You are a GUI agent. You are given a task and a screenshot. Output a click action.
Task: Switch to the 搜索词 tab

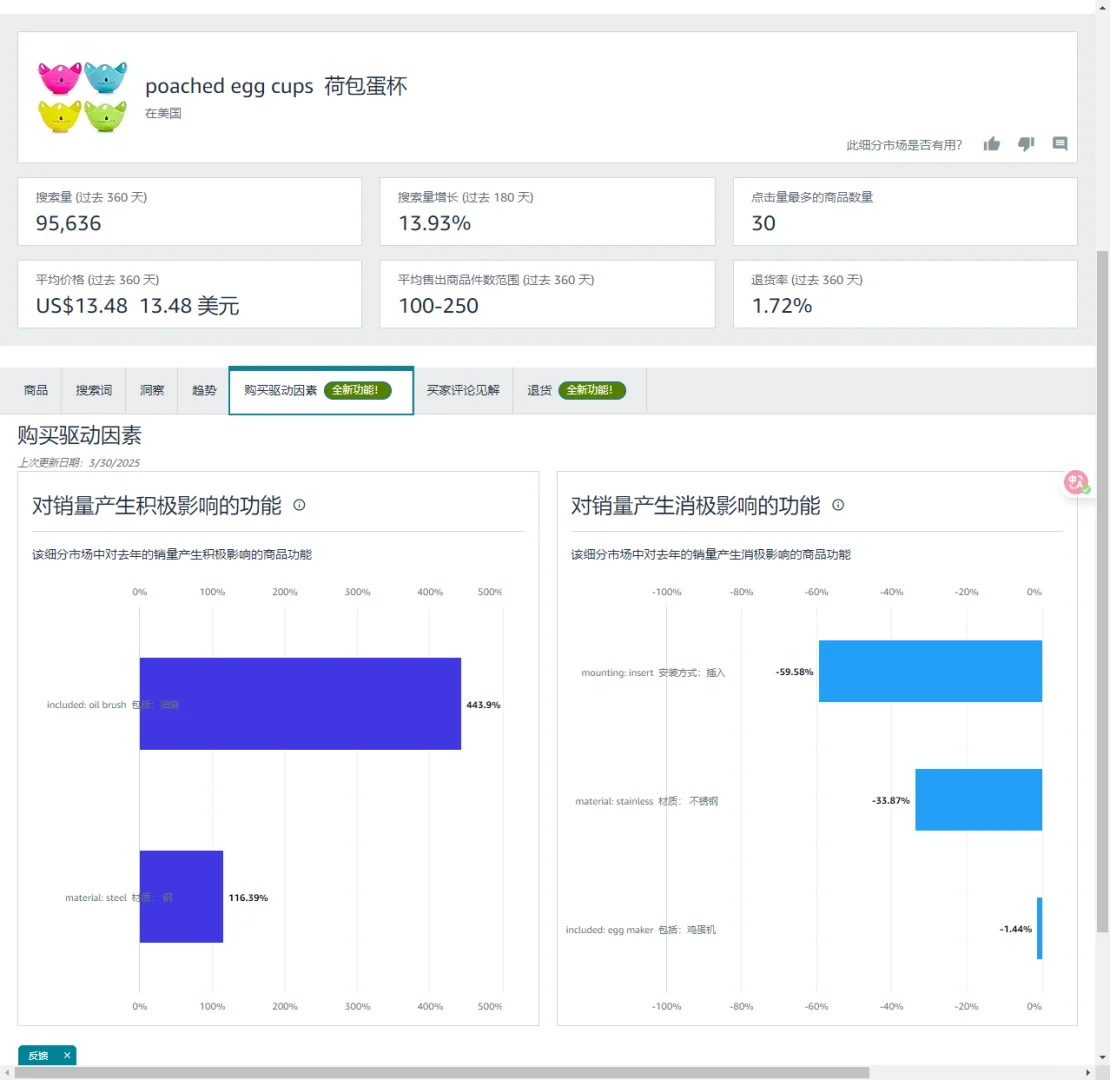pos(93,390)
